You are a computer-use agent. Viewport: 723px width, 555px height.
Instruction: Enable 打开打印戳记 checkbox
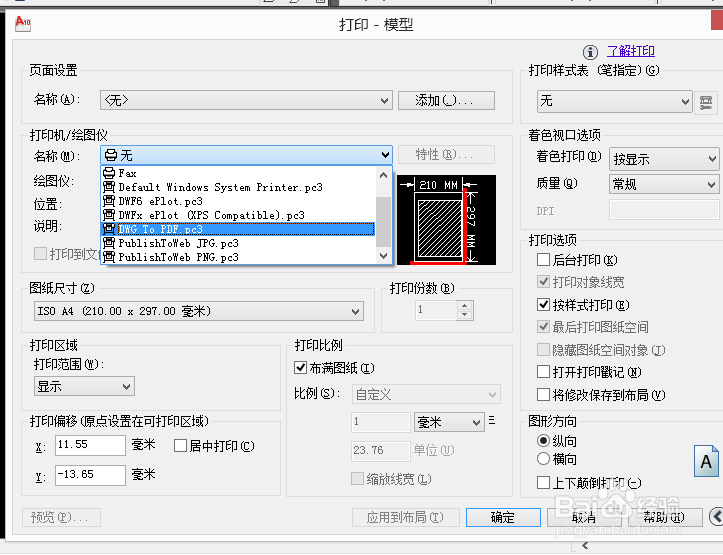point(544,372)
